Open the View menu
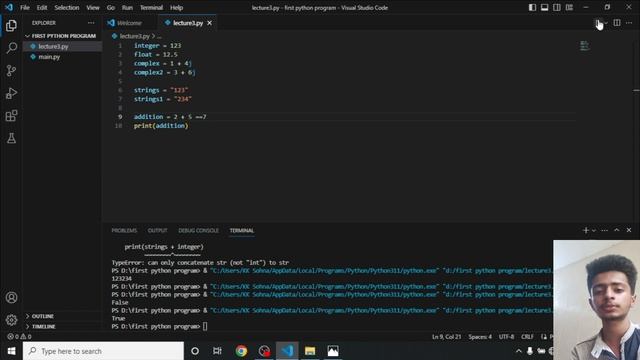The image size is (640, 360). [93, 7]
